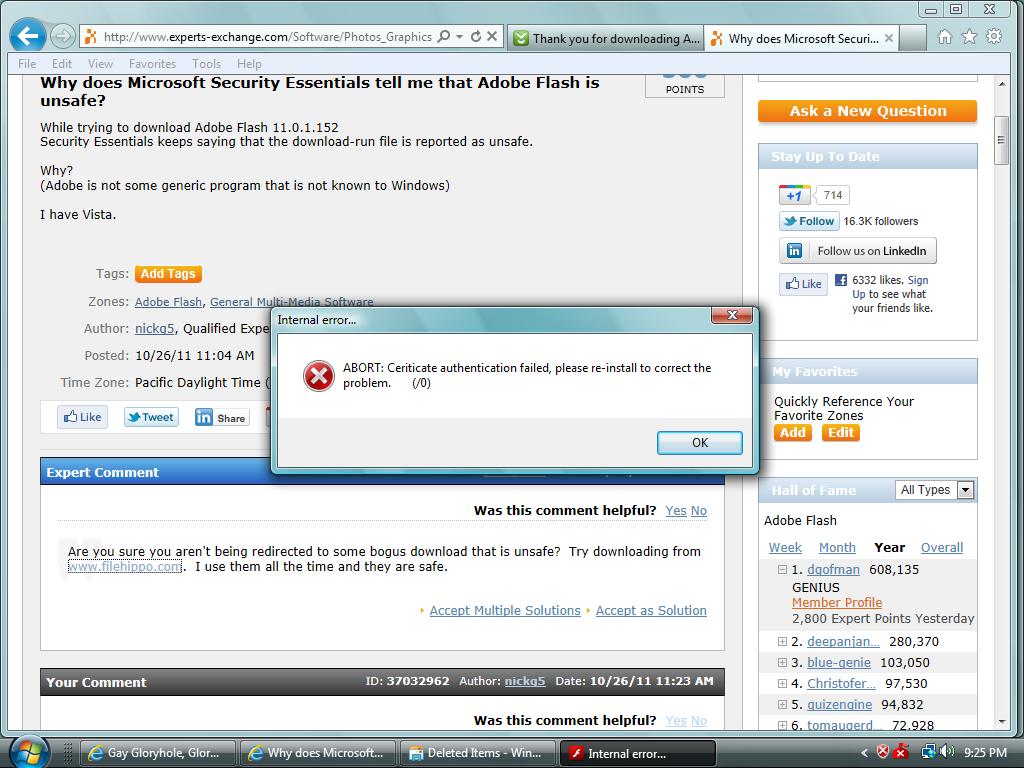Open the browser Home icon
Image resolution: width=1024 pixels, height=768 pixels.
click(x=944, y=37)
